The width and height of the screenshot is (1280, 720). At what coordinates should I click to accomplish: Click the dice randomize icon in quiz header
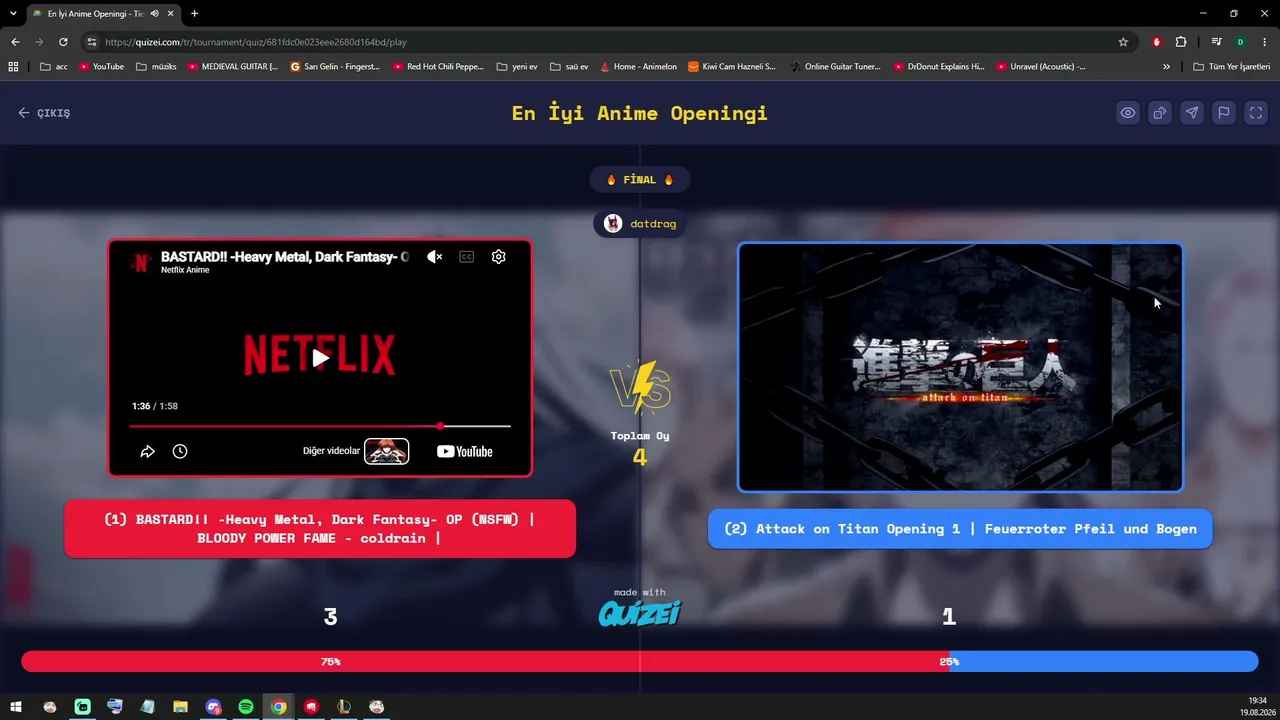coord(1160,113)
